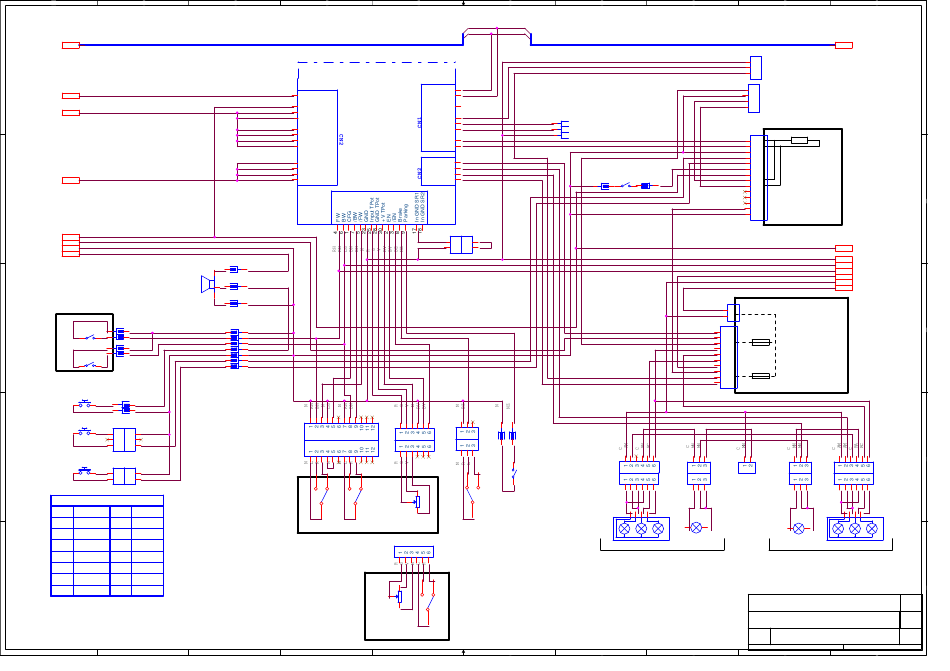The image size is (950, 671).
Task: Select the stack of four red terminals on the left
Action: 71,245
